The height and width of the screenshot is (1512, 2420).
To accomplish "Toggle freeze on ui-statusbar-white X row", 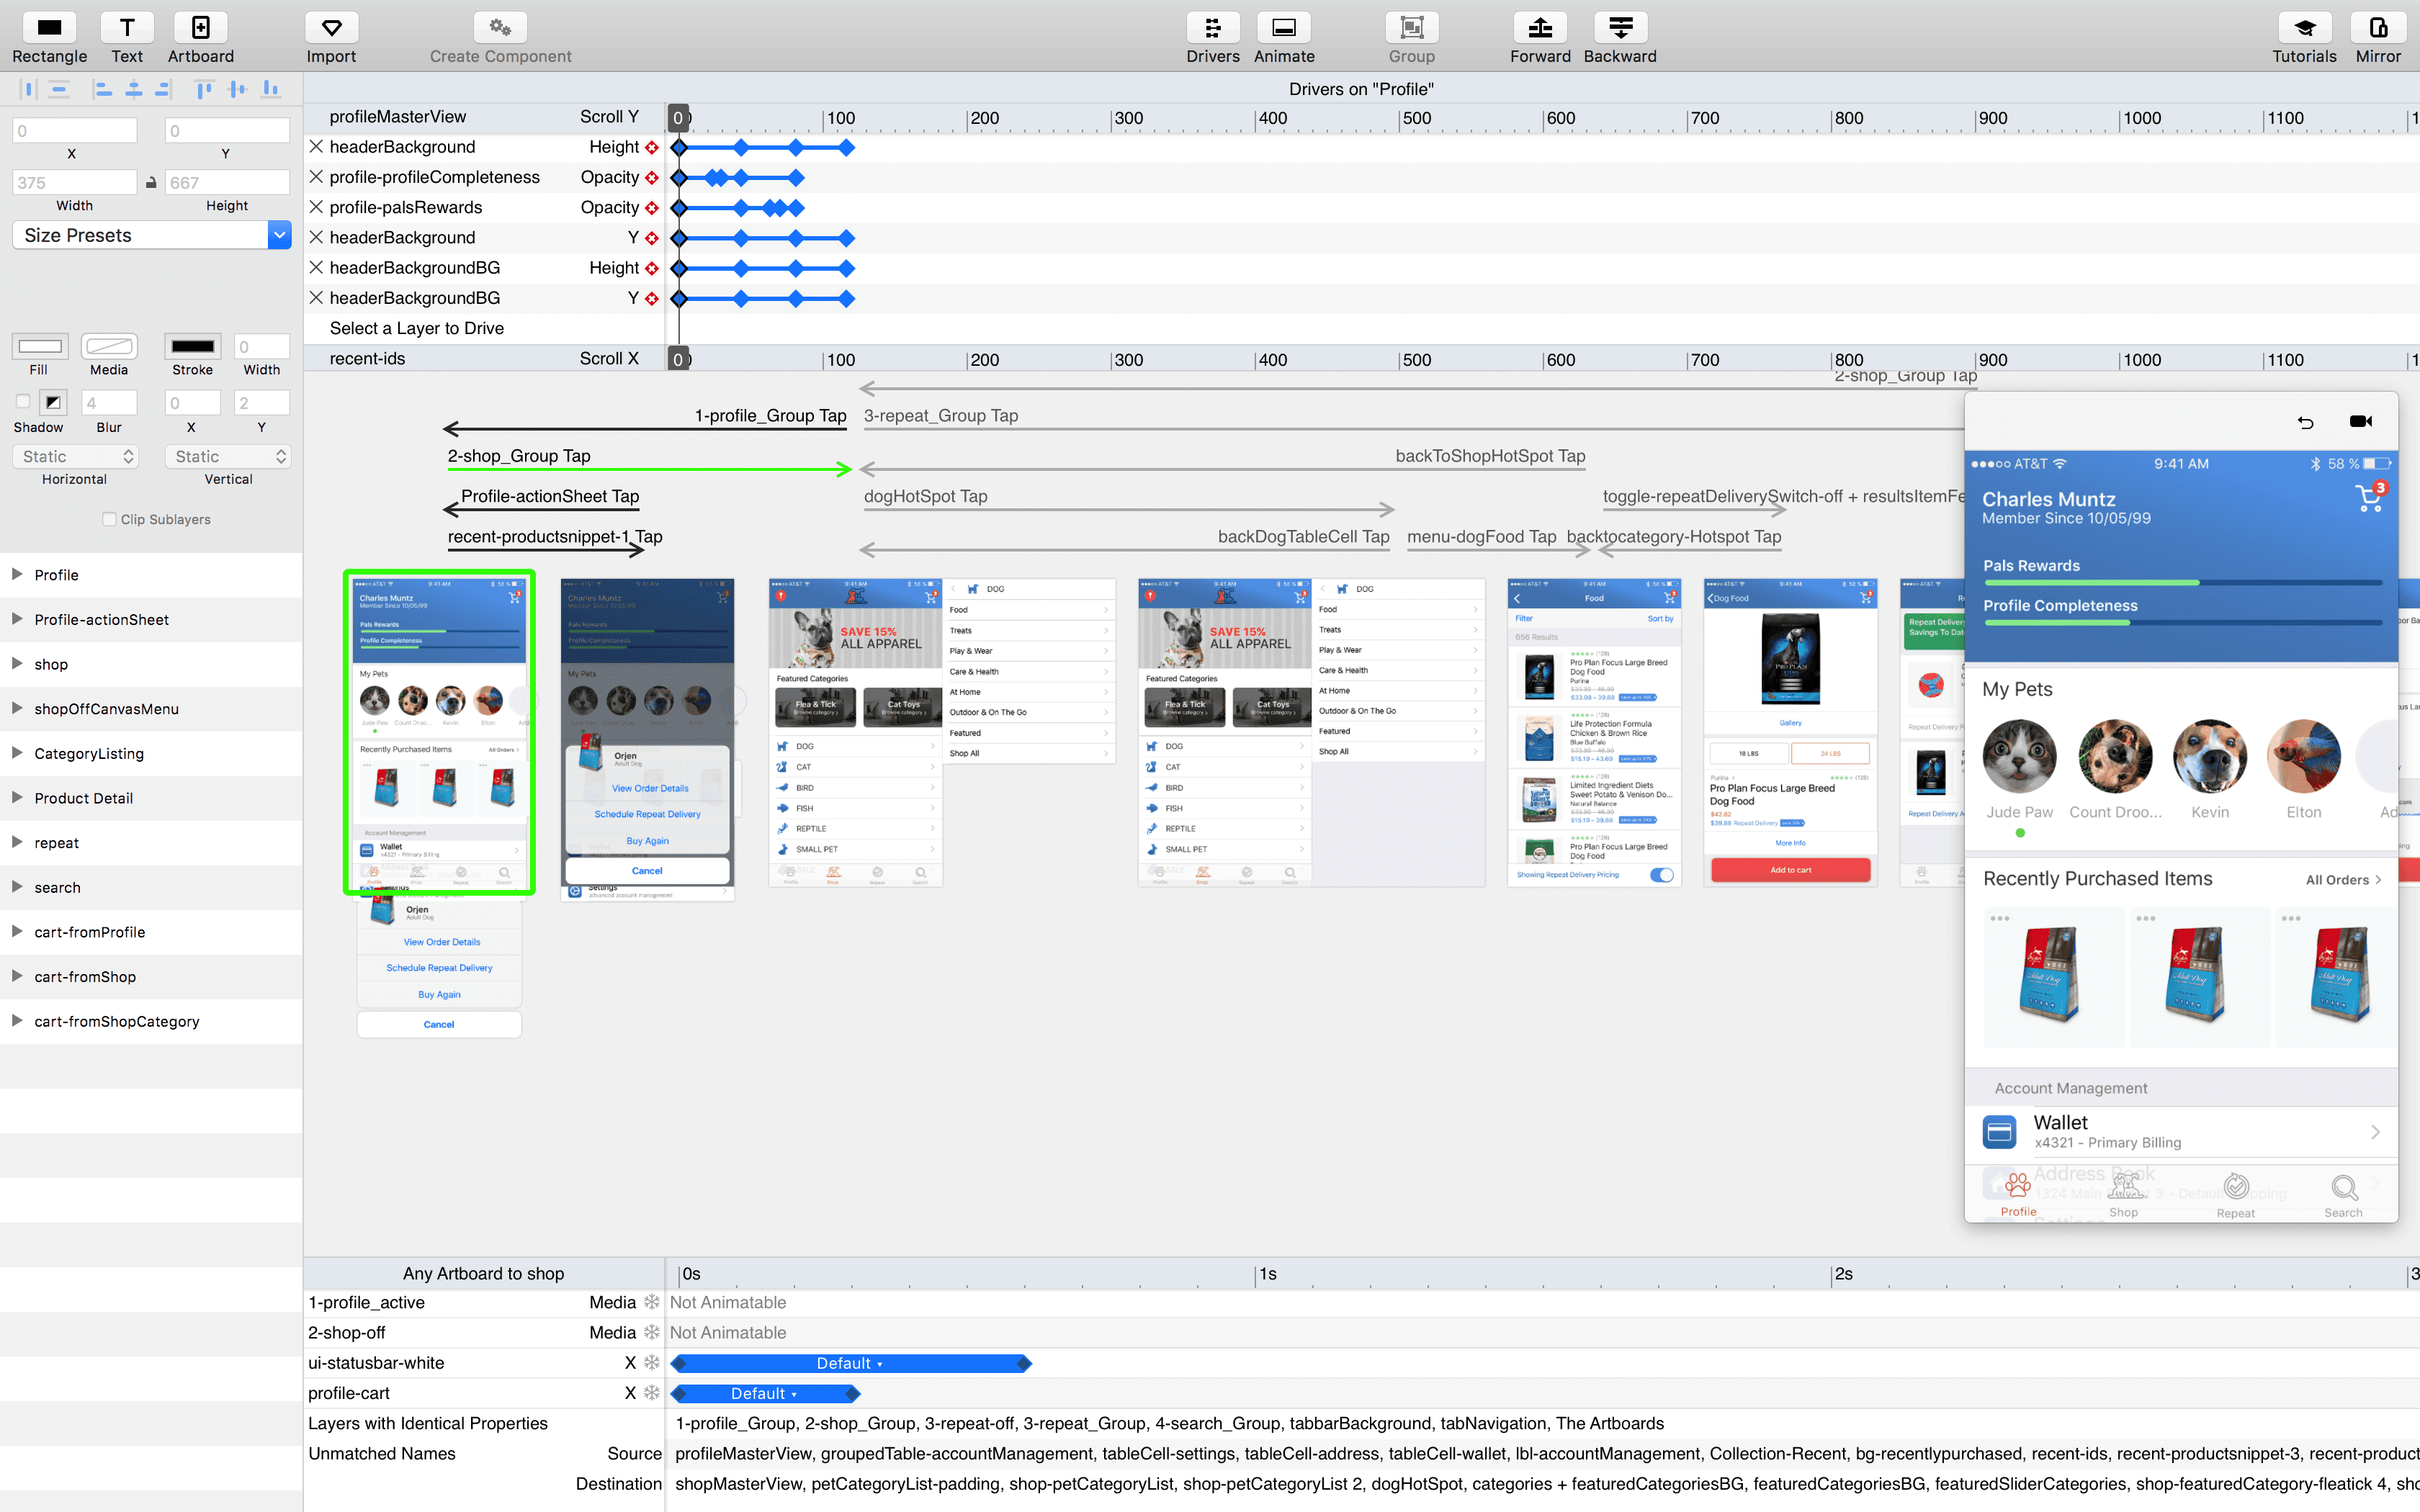I will 652,1363.
